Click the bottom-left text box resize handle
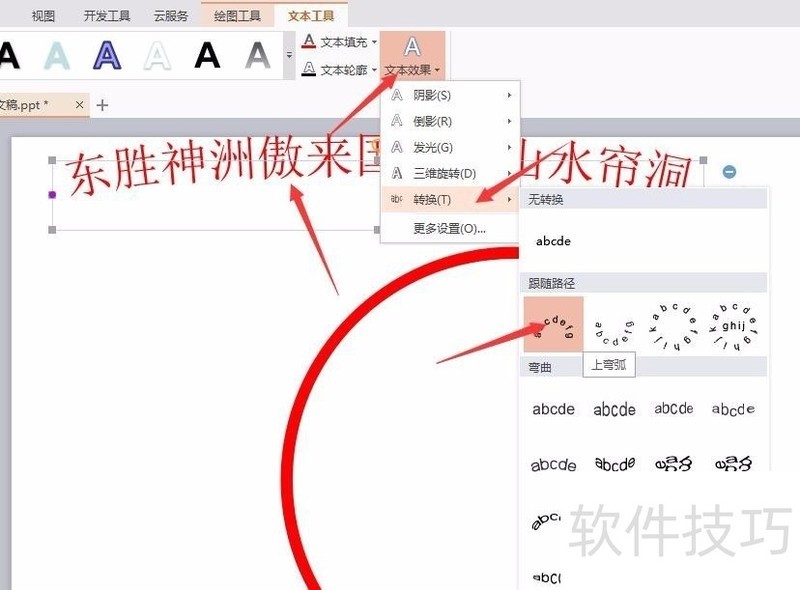The image size is (800, 590). 52,230
